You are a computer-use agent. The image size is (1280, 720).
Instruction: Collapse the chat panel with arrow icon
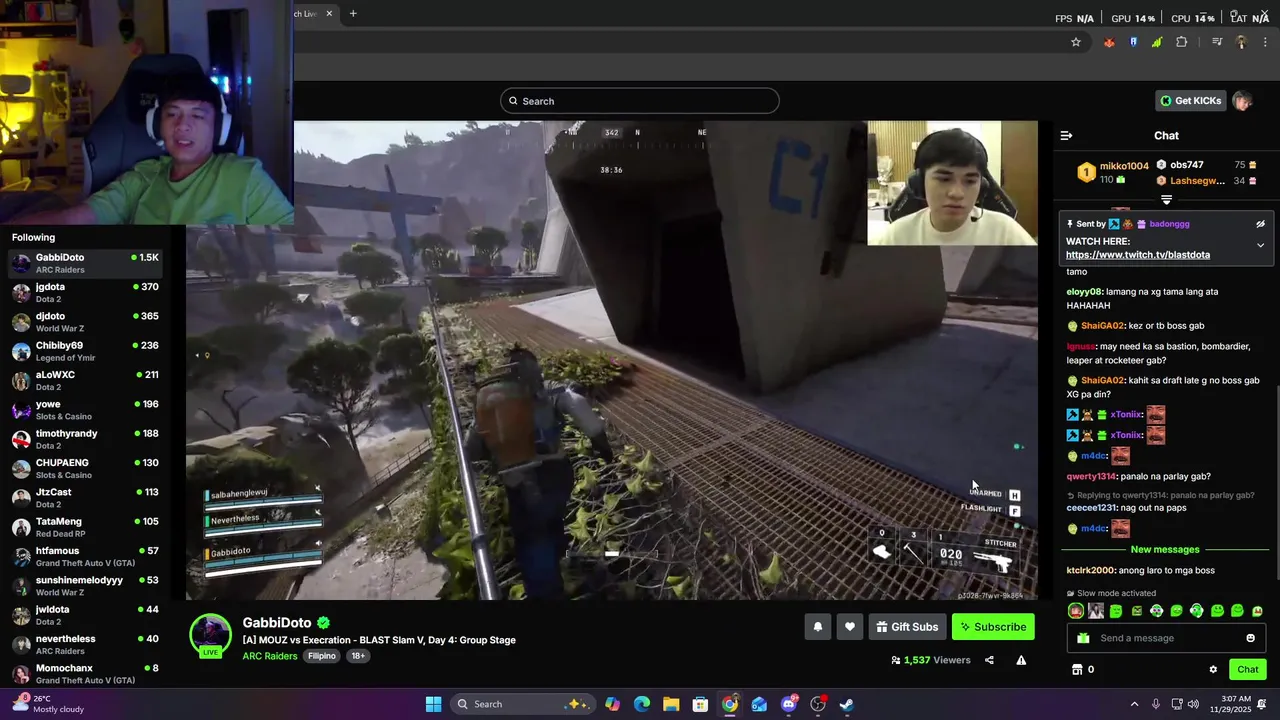click(1066, 135)
